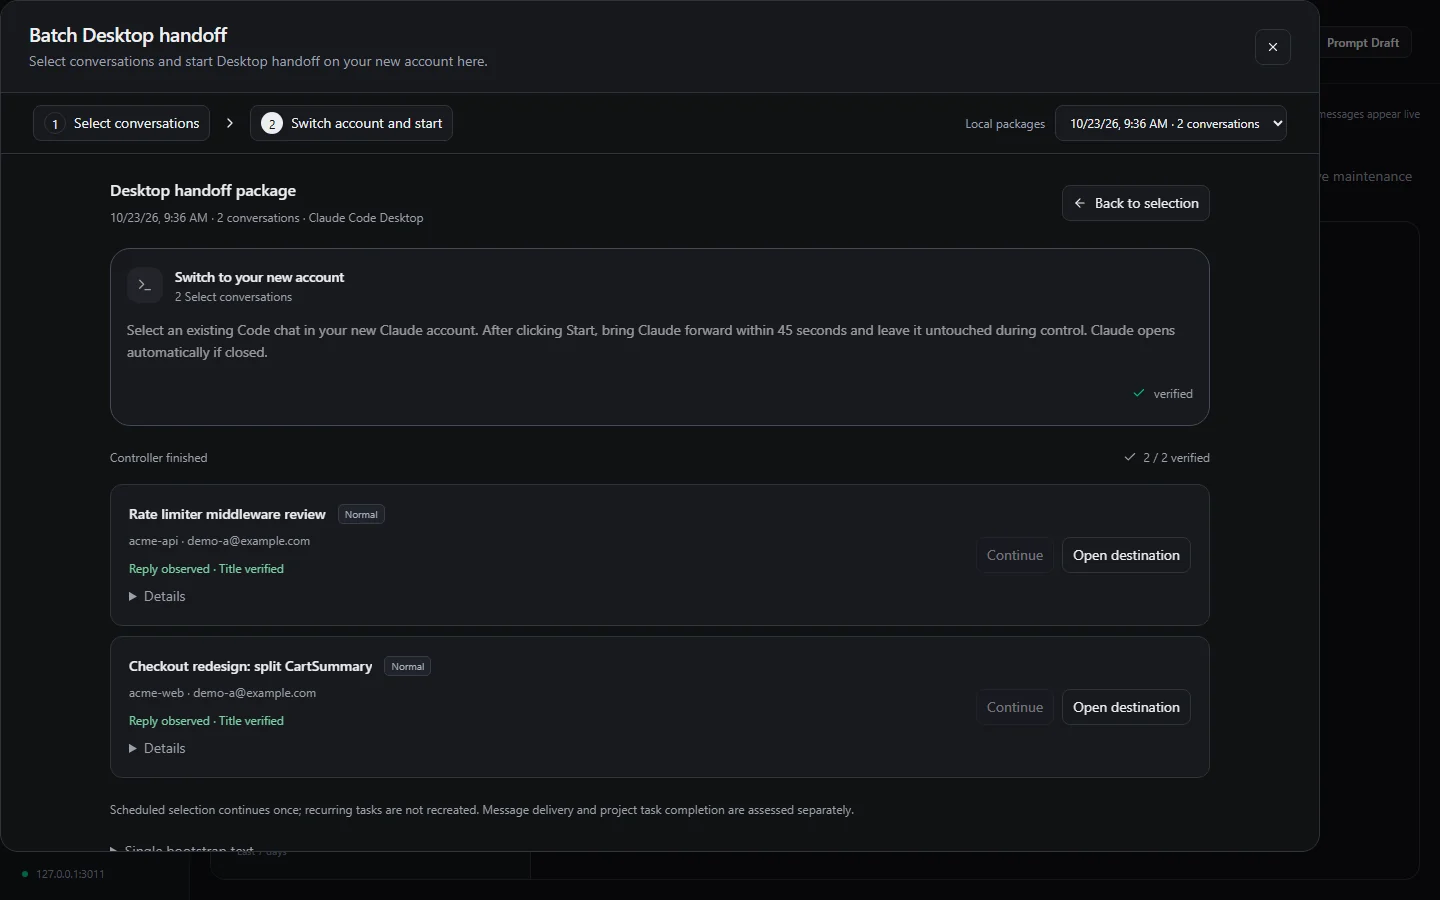Viewport: 1440px width, 900px height.
Task: Click Continue for Checkout redesign: split CartSummary
Action: (1015, 707)
